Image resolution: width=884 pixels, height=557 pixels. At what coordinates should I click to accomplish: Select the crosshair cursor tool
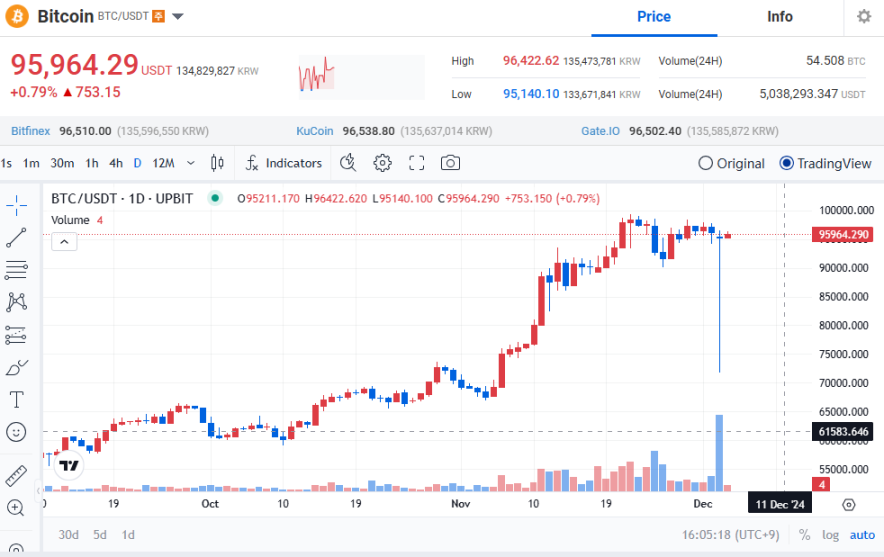[17, 206]
